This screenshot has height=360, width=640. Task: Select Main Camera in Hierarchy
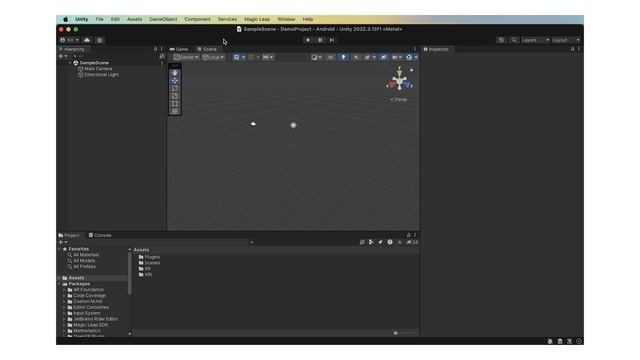pos(98,69)
